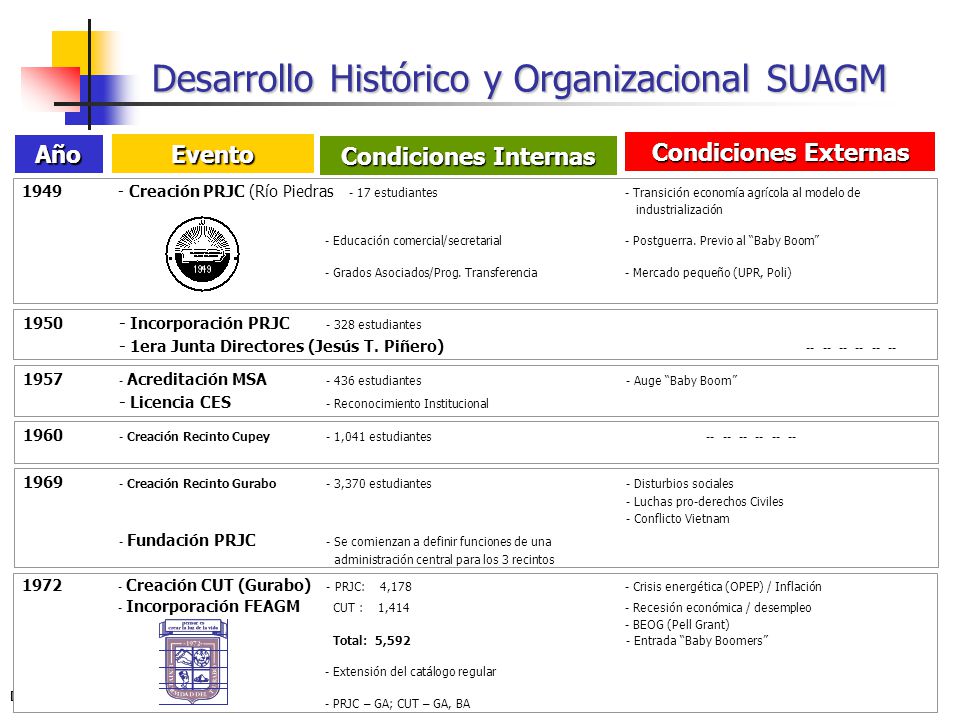
Task: Click BEOG (Pell Grant) line
Action: click(678, 624)
